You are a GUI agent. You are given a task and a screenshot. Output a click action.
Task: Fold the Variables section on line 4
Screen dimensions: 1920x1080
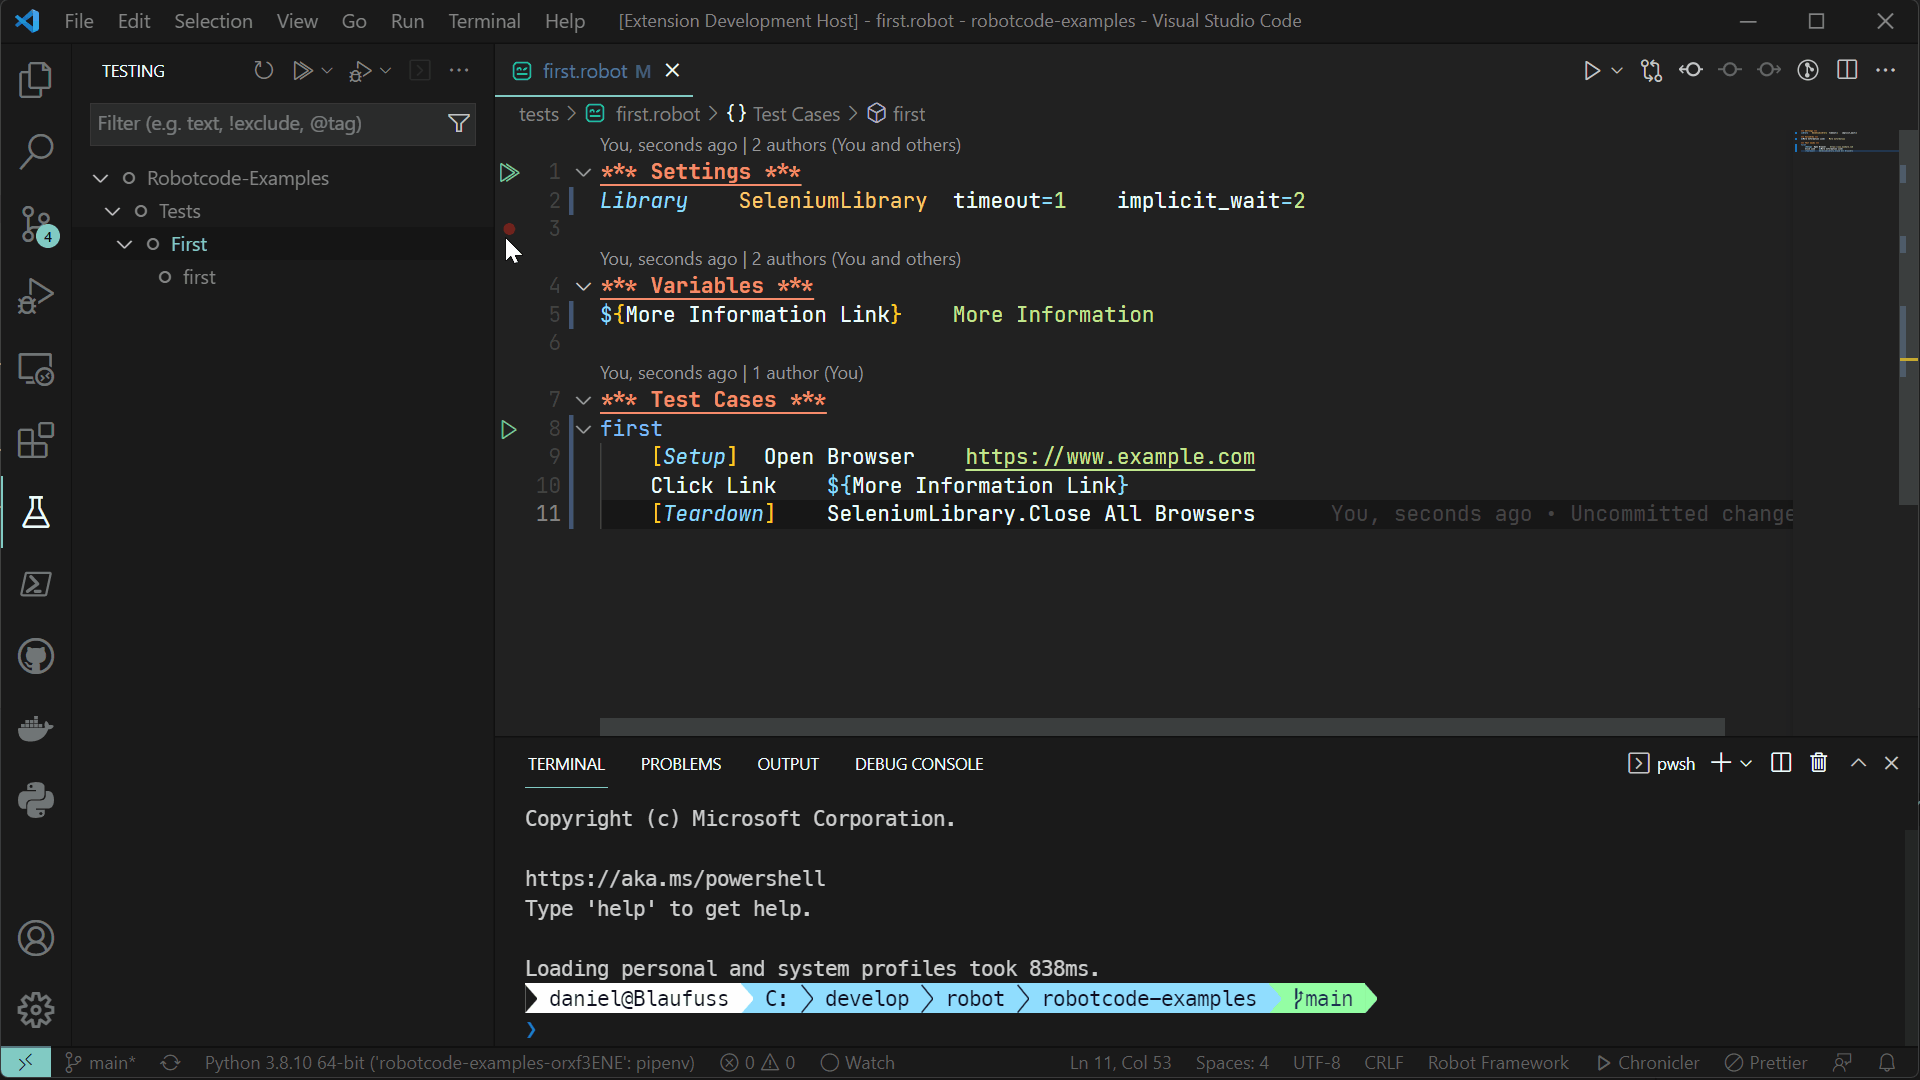pos(583,287)
